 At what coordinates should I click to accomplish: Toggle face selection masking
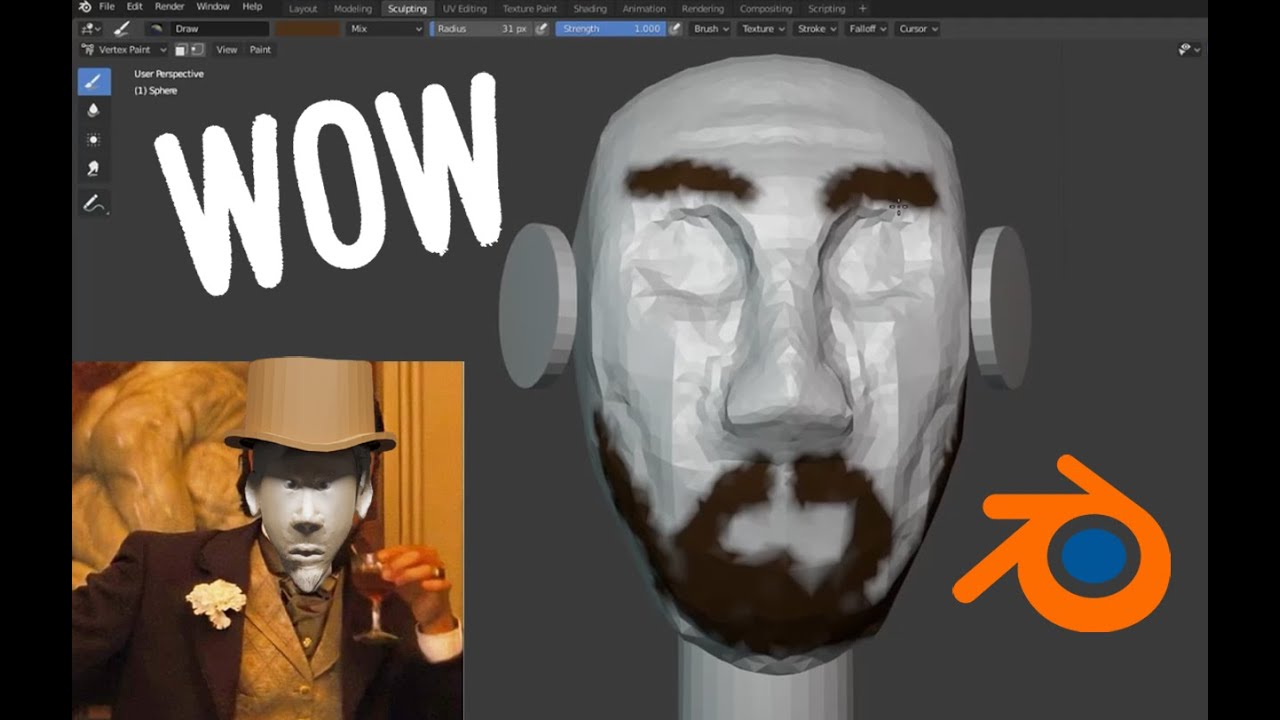click(x=182, y=49)
